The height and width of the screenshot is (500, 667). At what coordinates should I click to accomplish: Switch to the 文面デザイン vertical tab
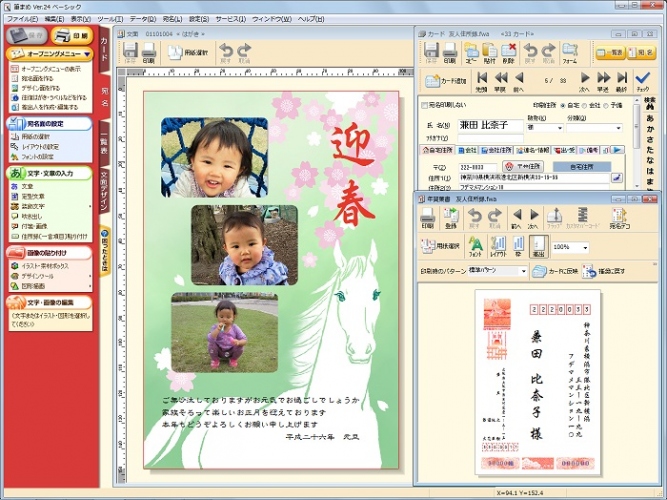pyautogui.click(x=104, y=190)
